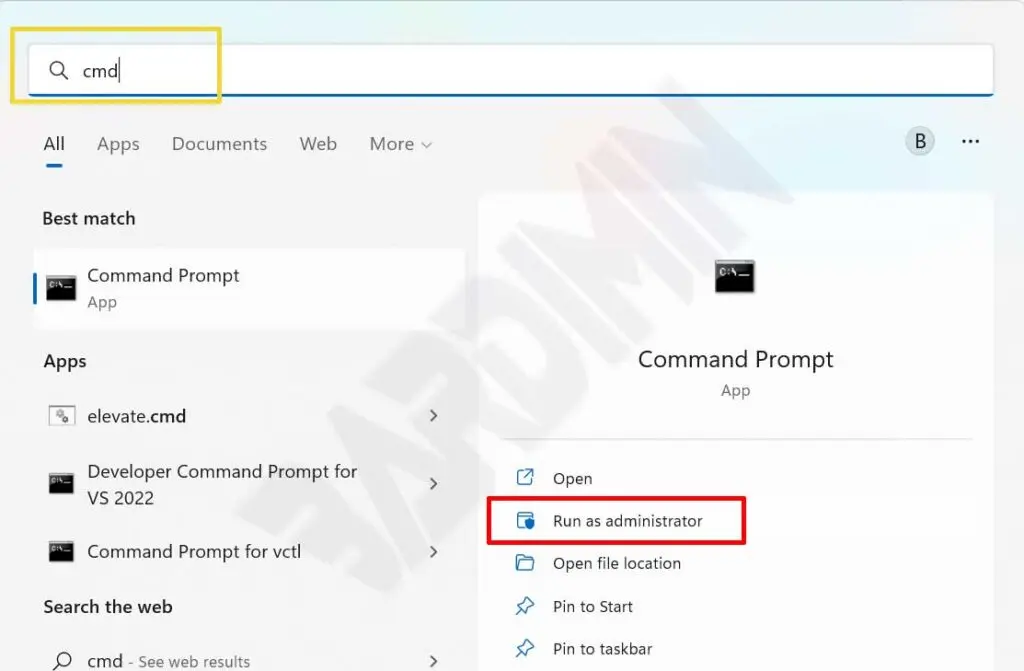This screenshot has width=1024, height=671.
Task: Switch to the All tab
Action: click(54, 144)
